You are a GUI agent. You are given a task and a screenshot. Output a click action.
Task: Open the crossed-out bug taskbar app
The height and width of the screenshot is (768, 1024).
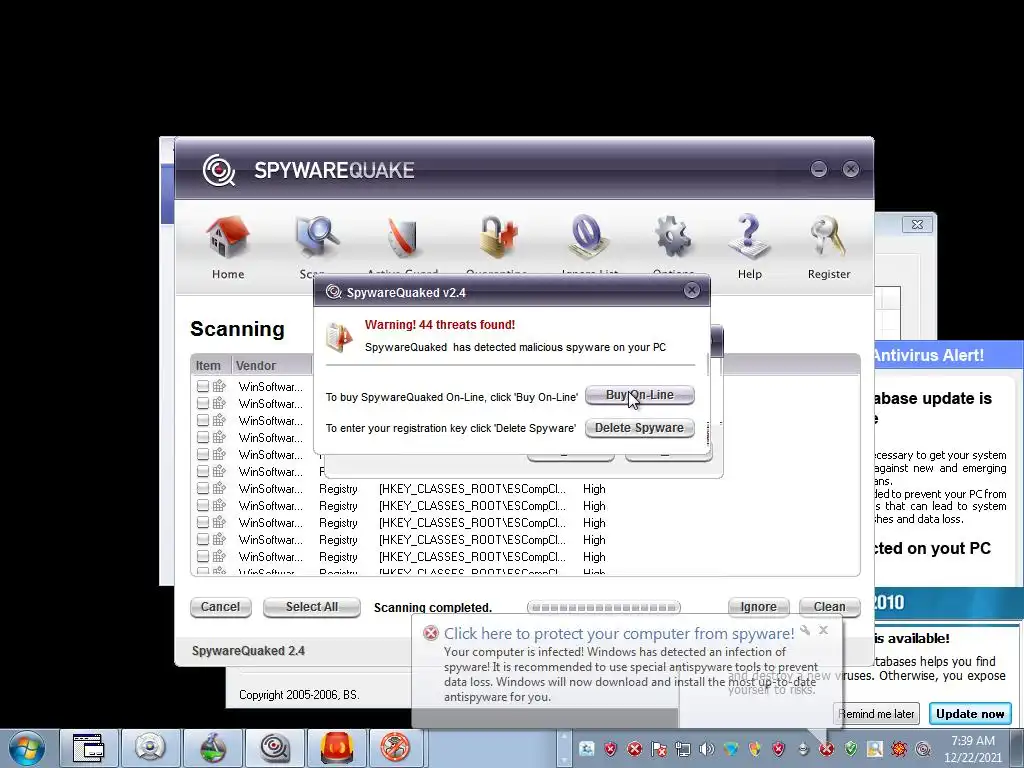click(x=395, y=748)
